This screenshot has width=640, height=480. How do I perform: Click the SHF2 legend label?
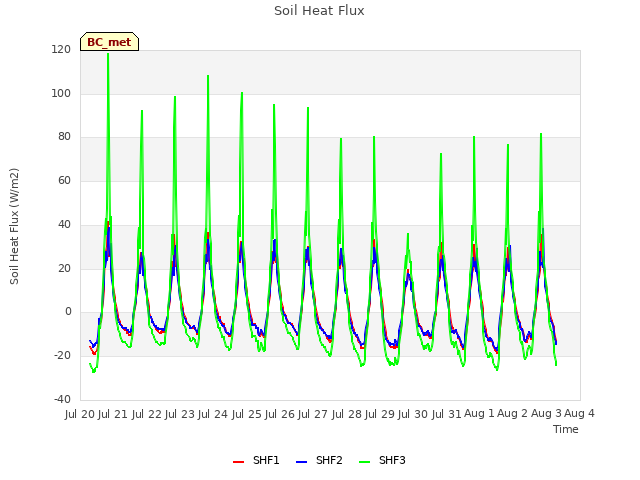tap(329, 460)
